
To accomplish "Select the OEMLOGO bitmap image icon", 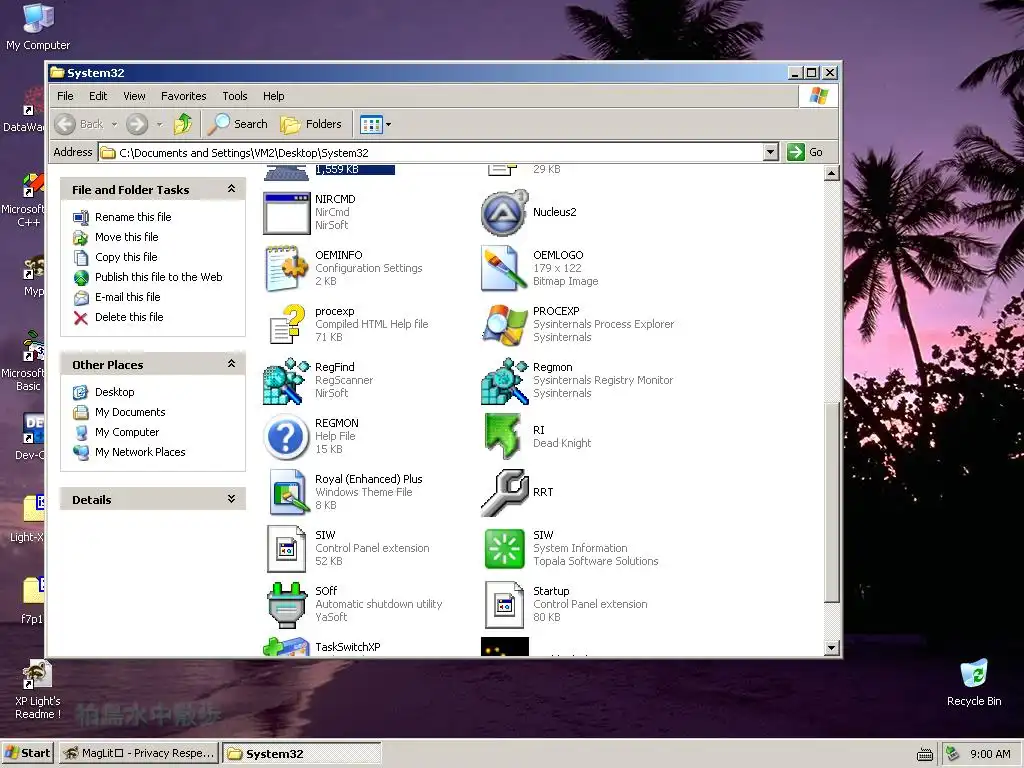I will pyautogui.click(x=504, y=268).
